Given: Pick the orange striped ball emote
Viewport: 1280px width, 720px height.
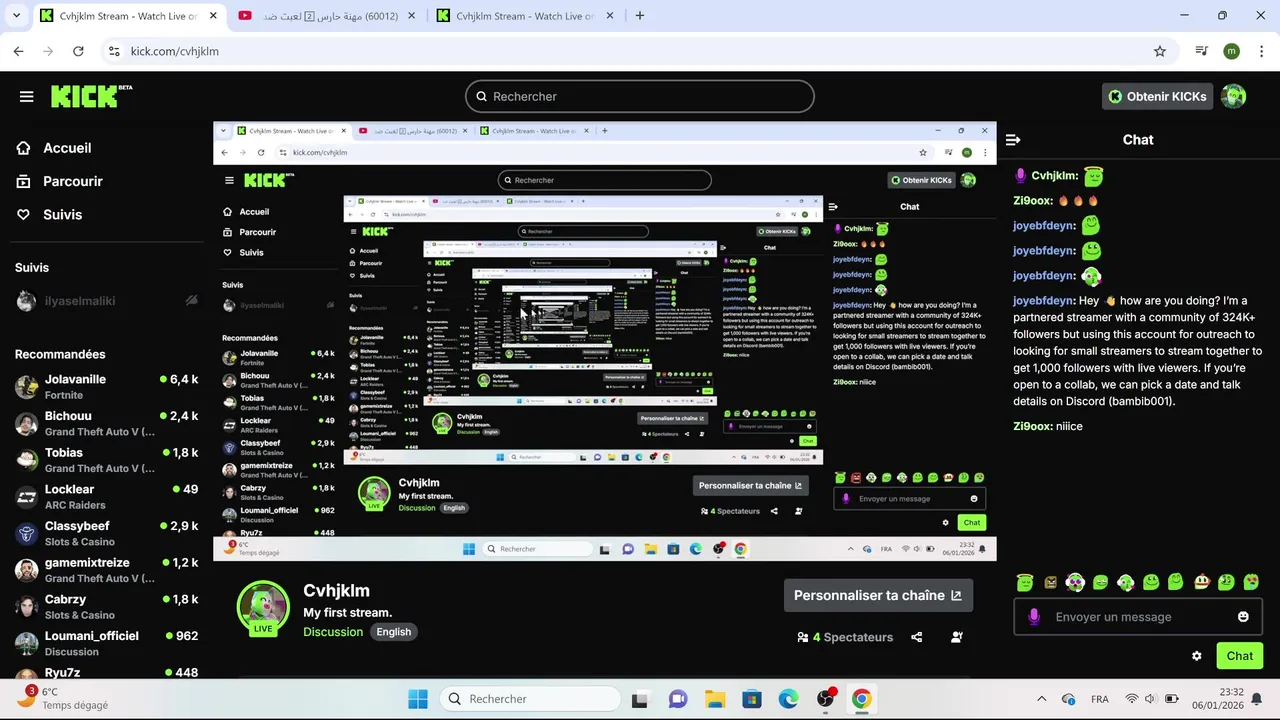Looking at the screenshot, I should tap(1201, 582).
